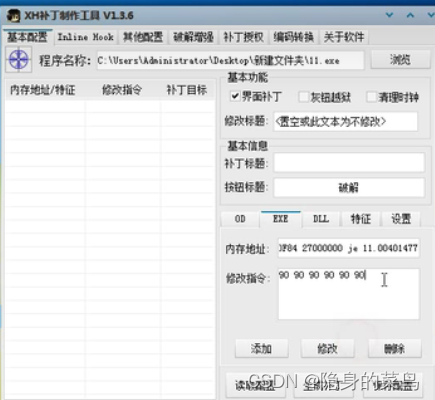Click the up-chevron in title bar
This screenshot has width=435, height=400.
click(x=410, y=15)
